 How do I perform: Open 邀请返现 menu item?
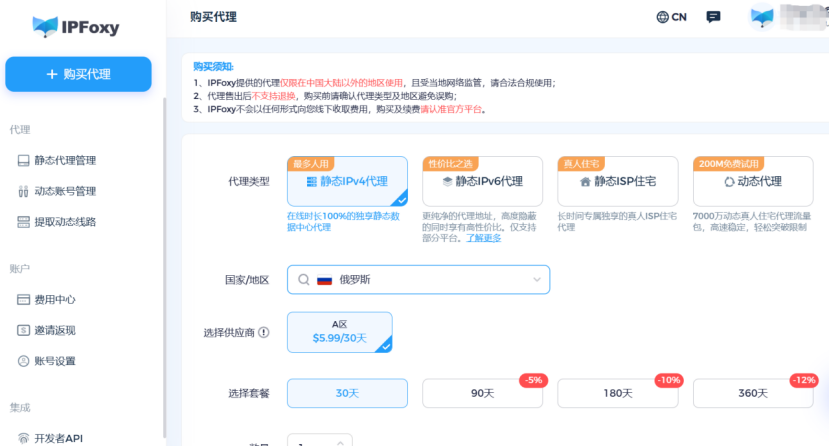(55, 330)
